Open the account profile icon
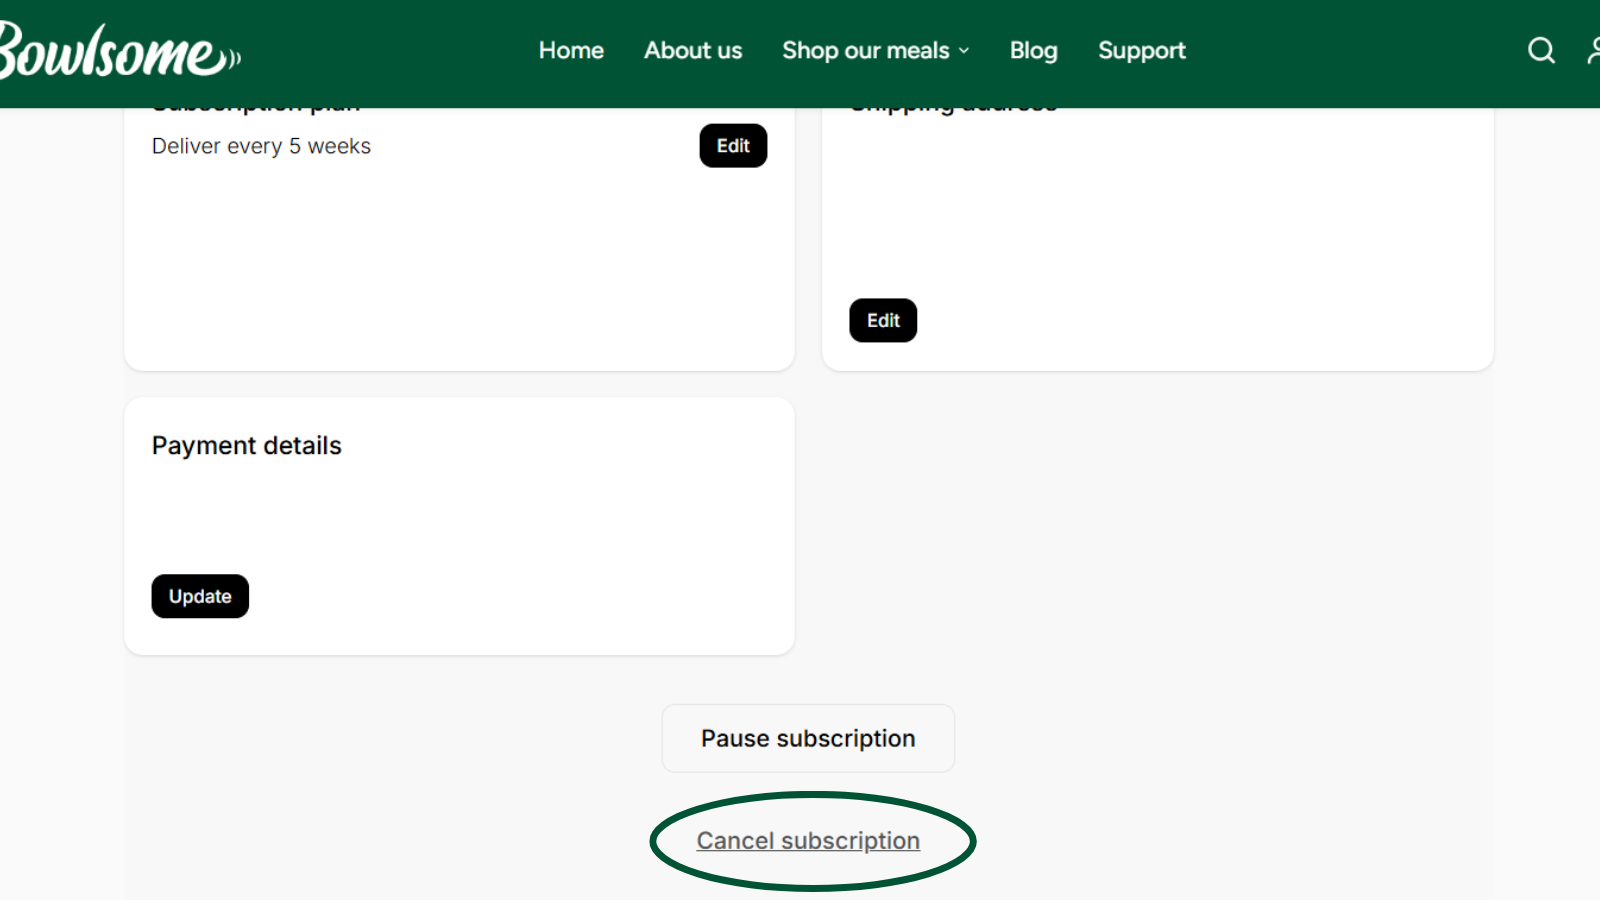1600x900 pixels. point(1593,50)
